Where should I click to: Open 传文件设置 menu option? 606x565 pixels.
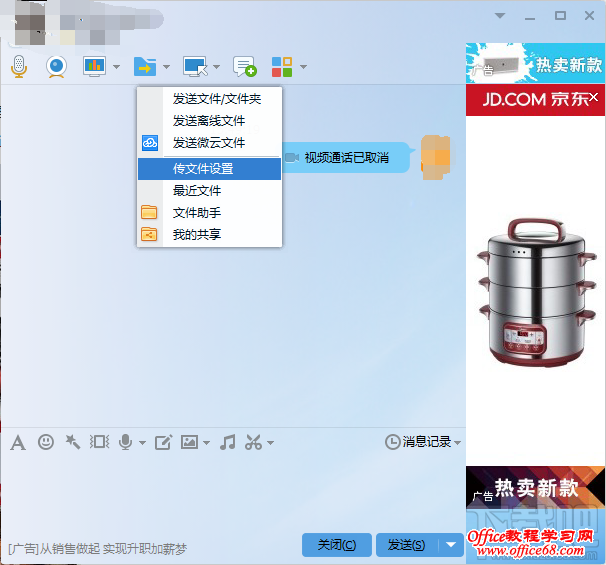click(209, 169)
